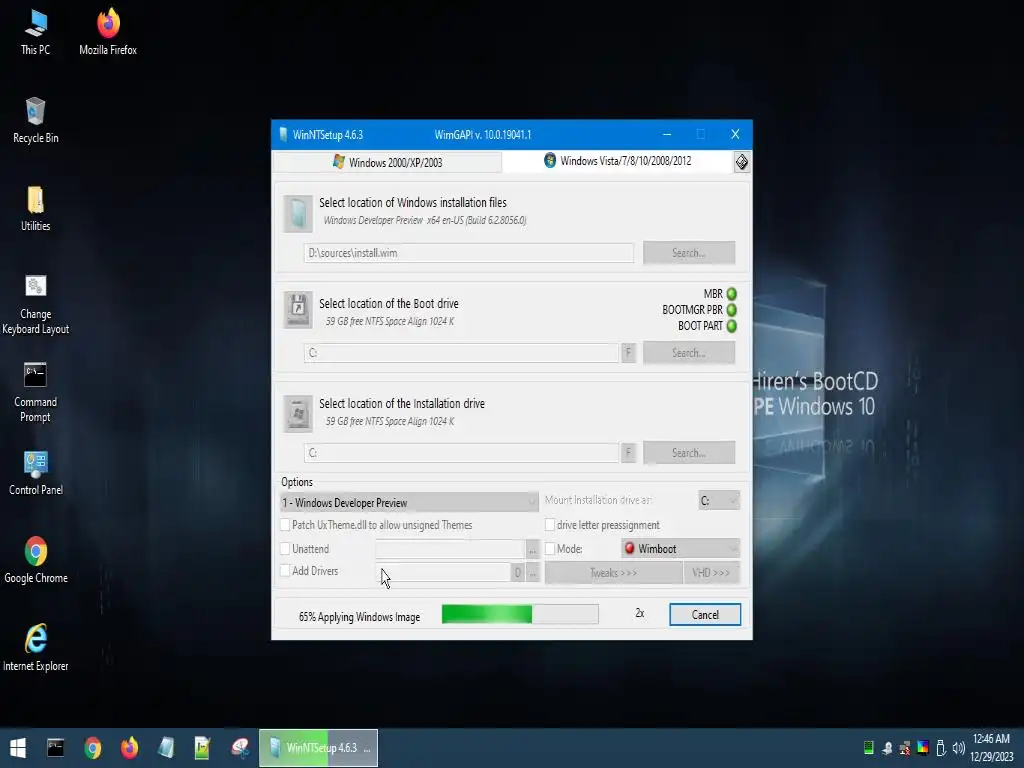The width and height of the screenshot is (1024, 768).
Task: Click F button next to Boot drive
Action: pyautogui.click(x=628, y=353)
